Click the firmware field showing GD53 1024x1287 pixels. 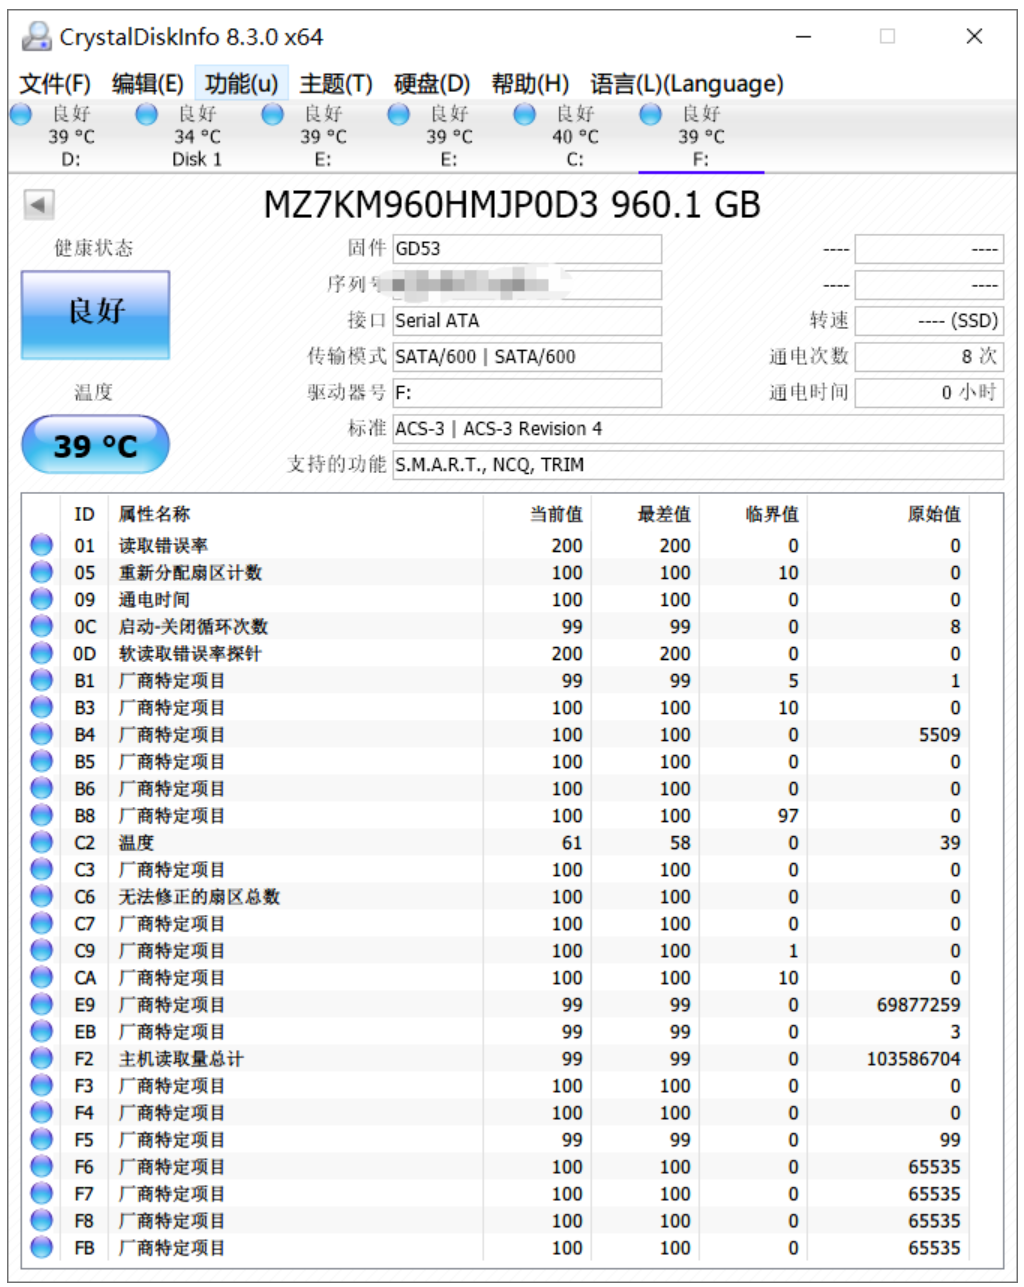(x=527, y=249)
